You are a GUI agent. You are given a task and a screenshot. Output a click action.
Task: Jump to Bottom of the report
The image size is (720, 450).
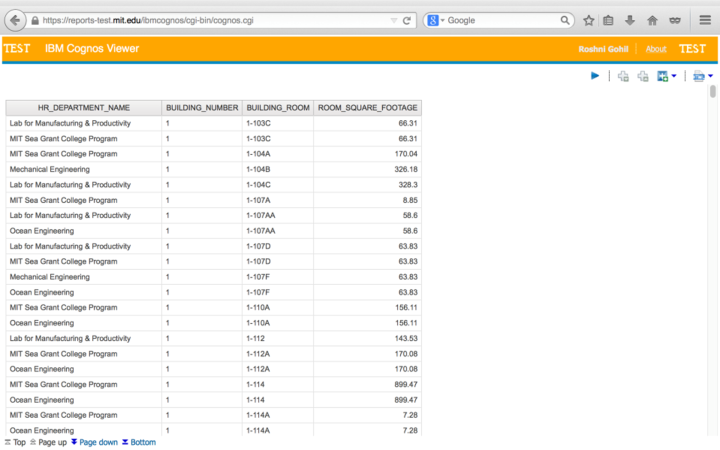point(139,442)
